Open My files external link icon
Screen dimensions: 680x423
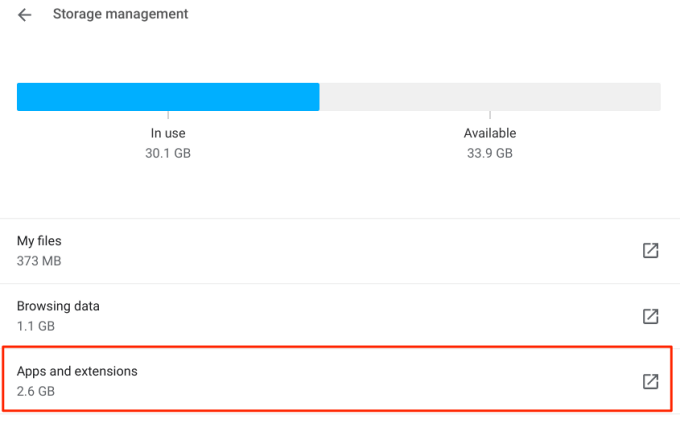650,251
